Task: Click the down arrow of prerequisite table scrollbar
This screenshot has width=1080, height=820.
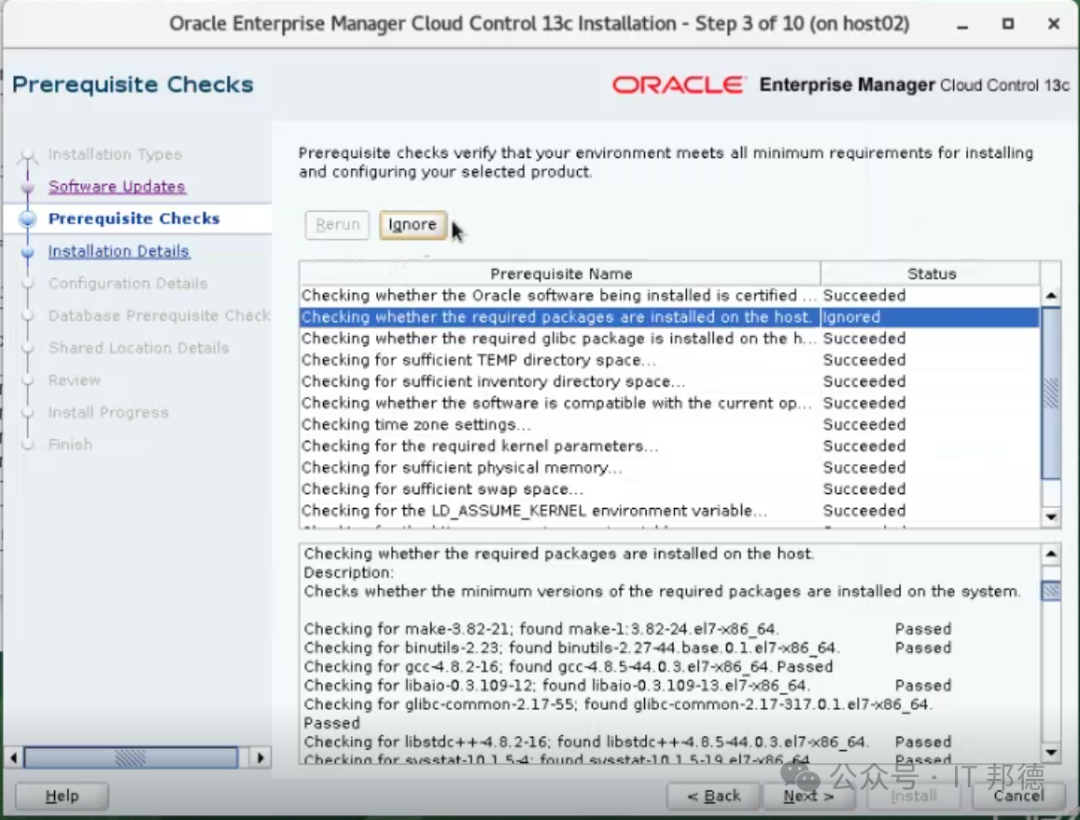Action: [x=1051, y=517]
